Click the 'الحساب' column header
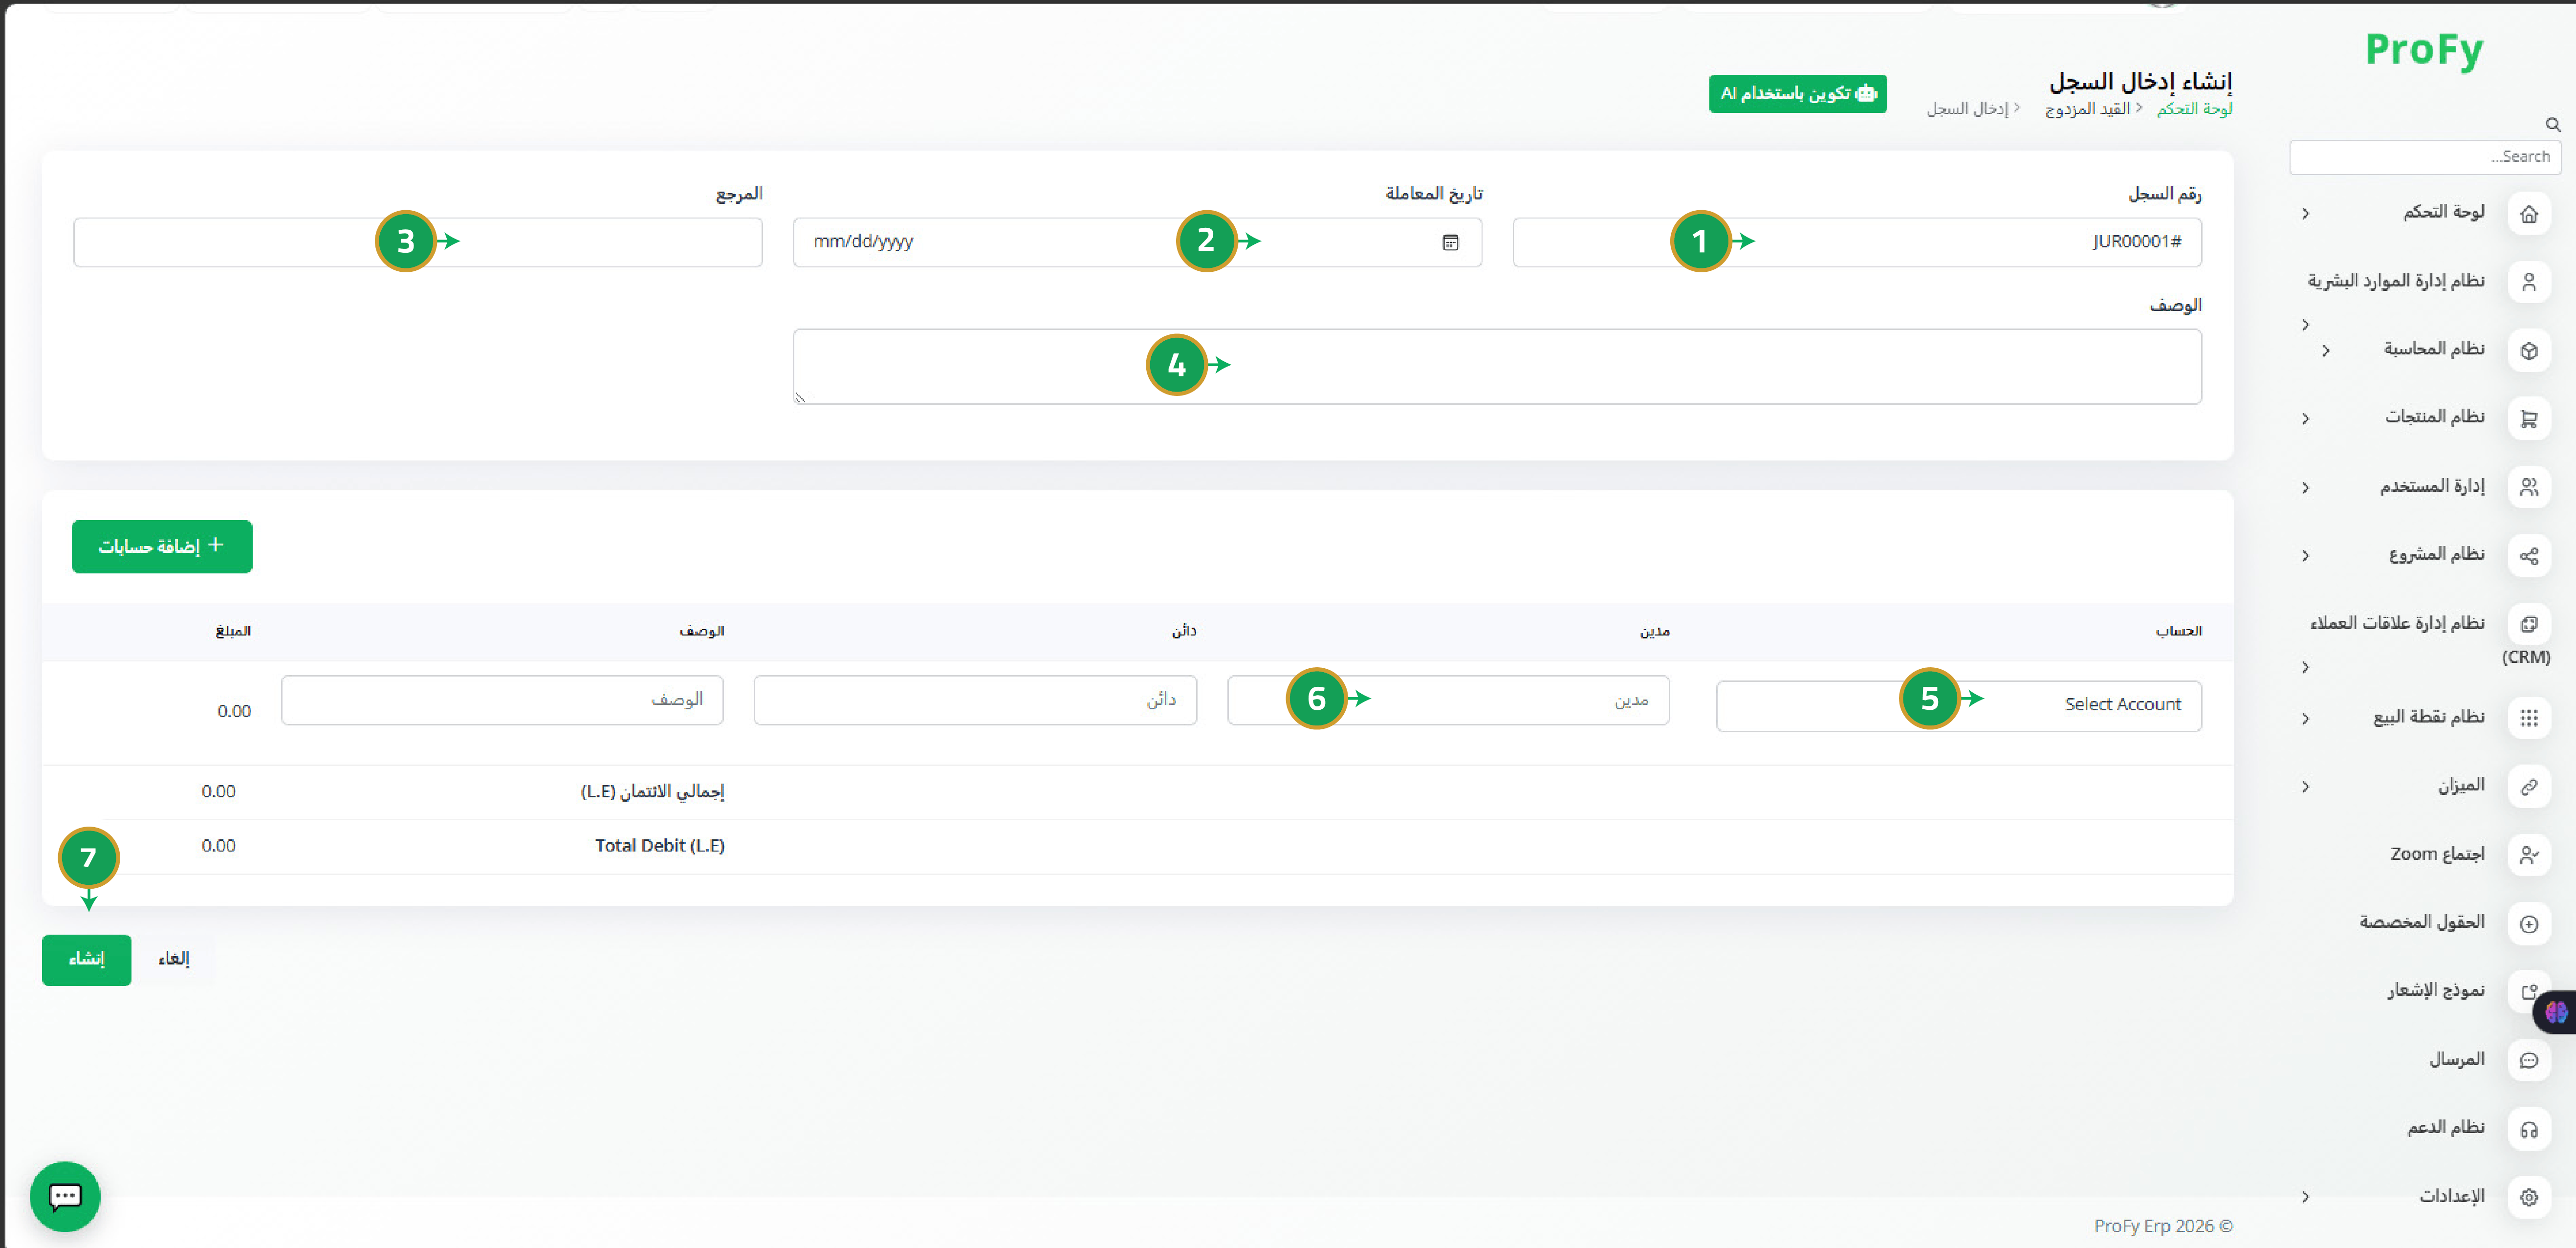 coord(2178,631)
